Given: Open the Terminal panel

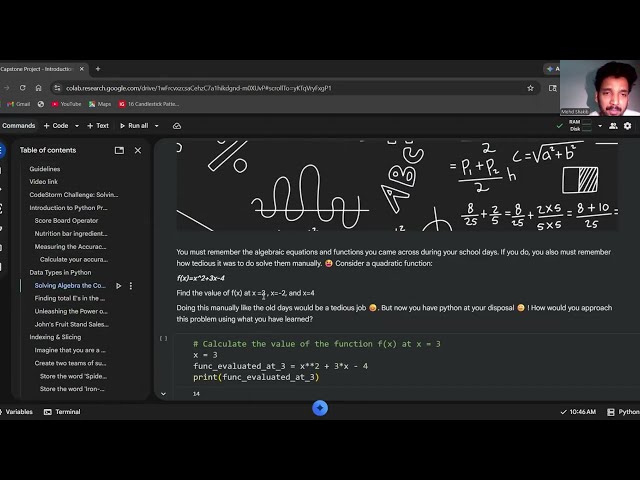Looking at the screenshot, I should (x=62, y=412).
